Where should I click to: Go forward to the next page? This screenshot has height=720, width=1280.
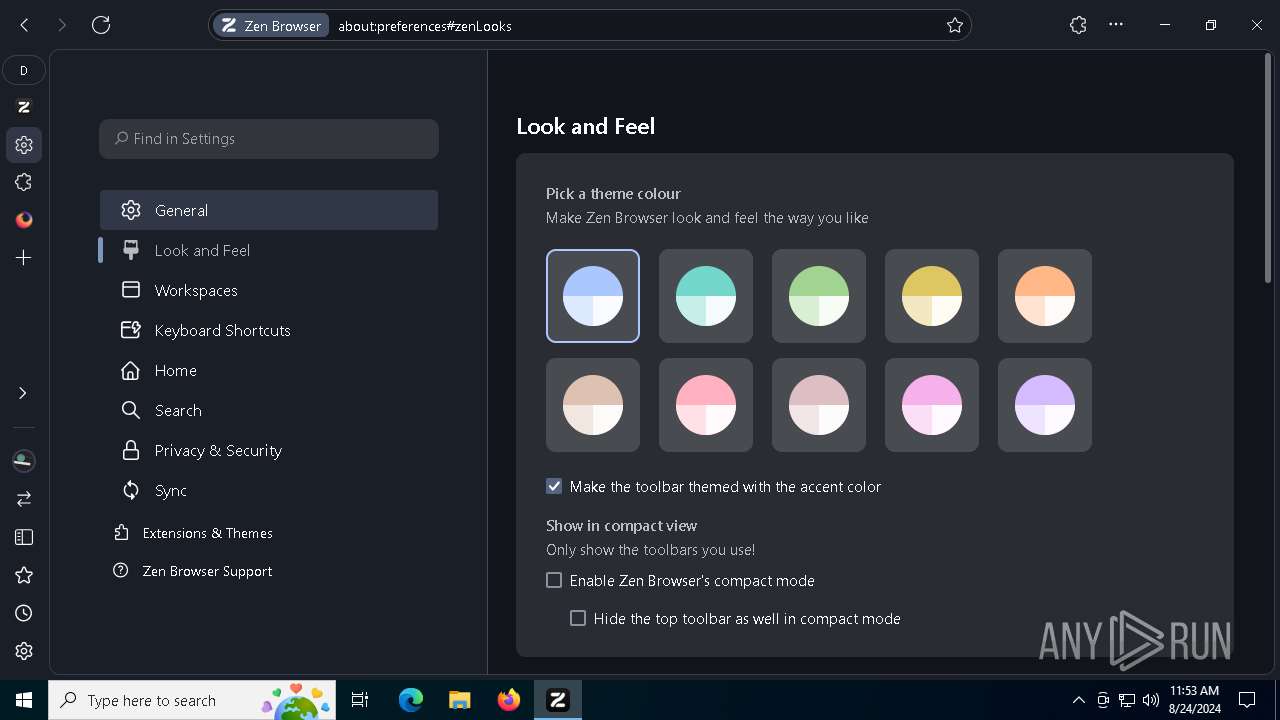(x=62, y=25)
